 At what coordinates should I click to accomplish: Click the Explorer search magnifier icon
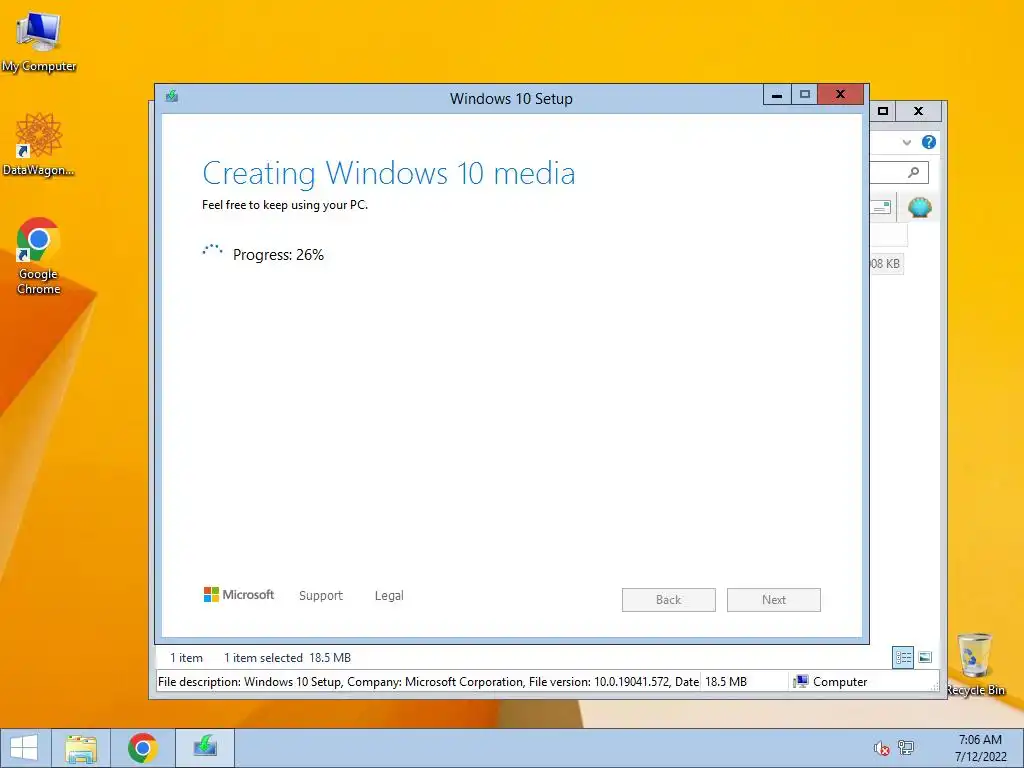[x=914, y=172]
